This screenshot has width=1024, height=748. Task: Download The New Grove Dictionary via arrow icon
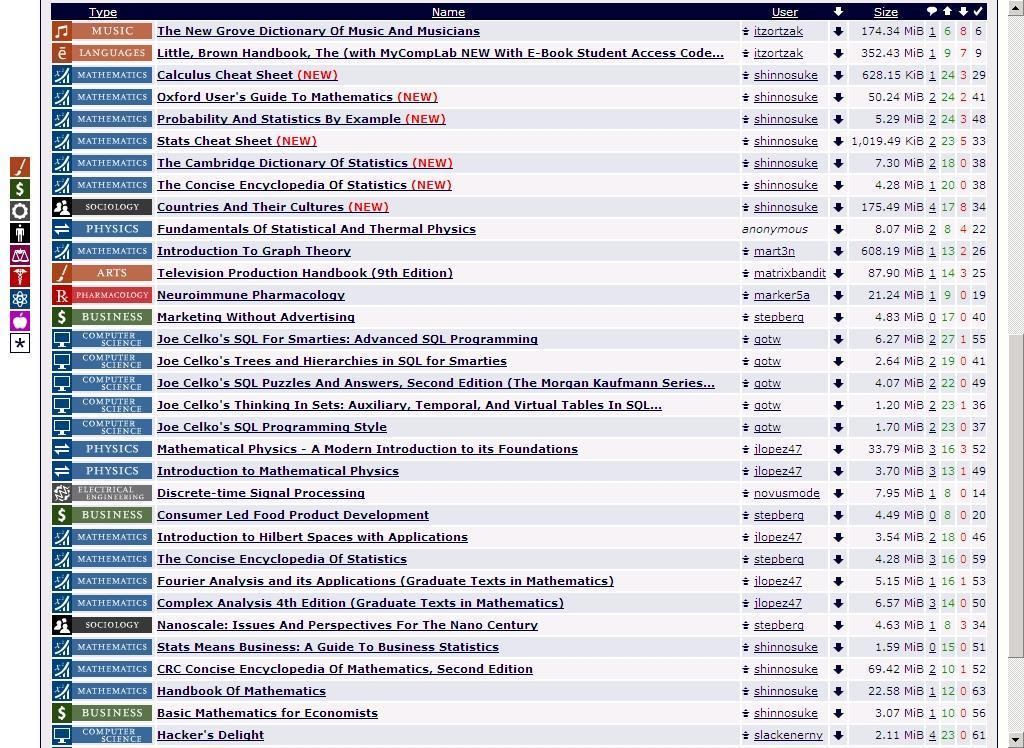839,31
